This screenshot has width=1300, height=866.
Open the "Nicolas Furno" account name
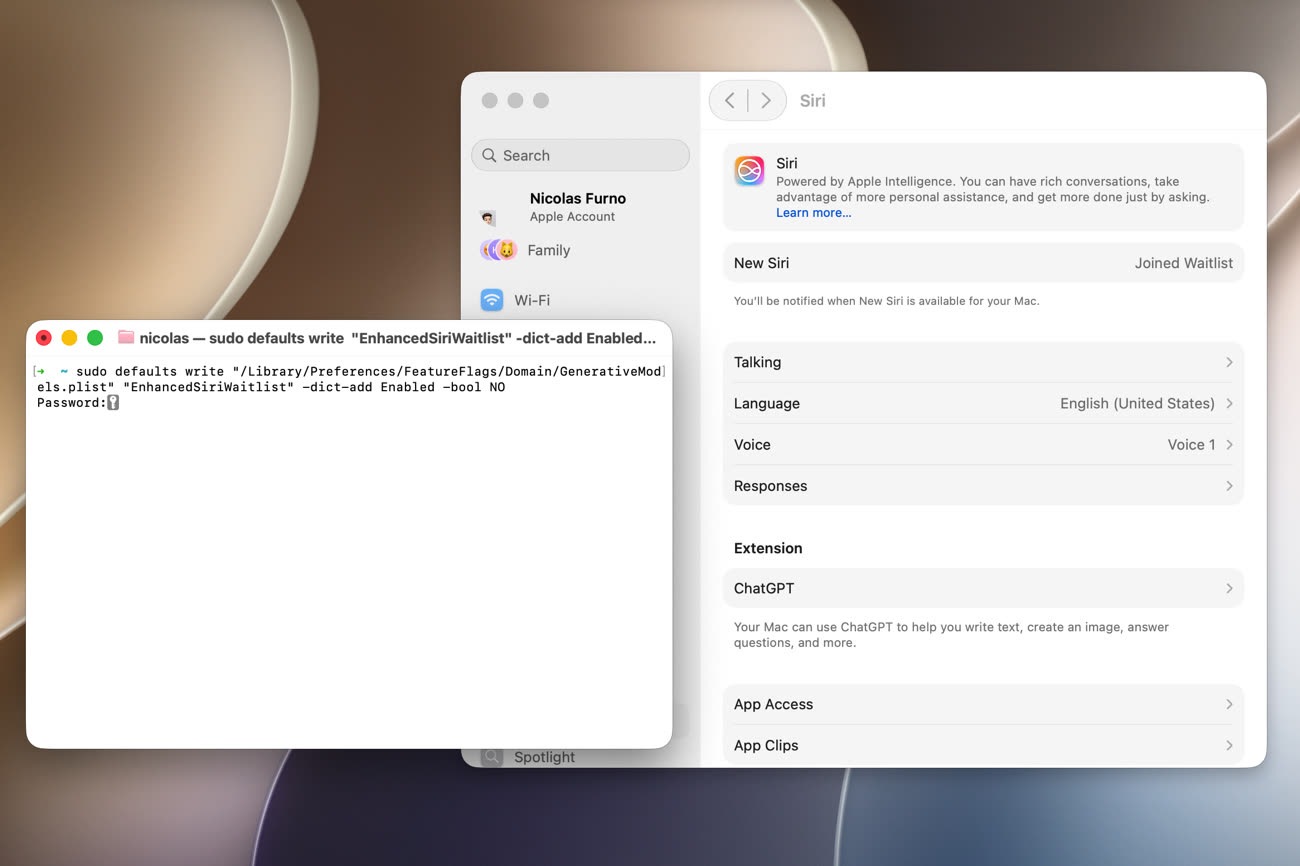click(x=578, y=198)
